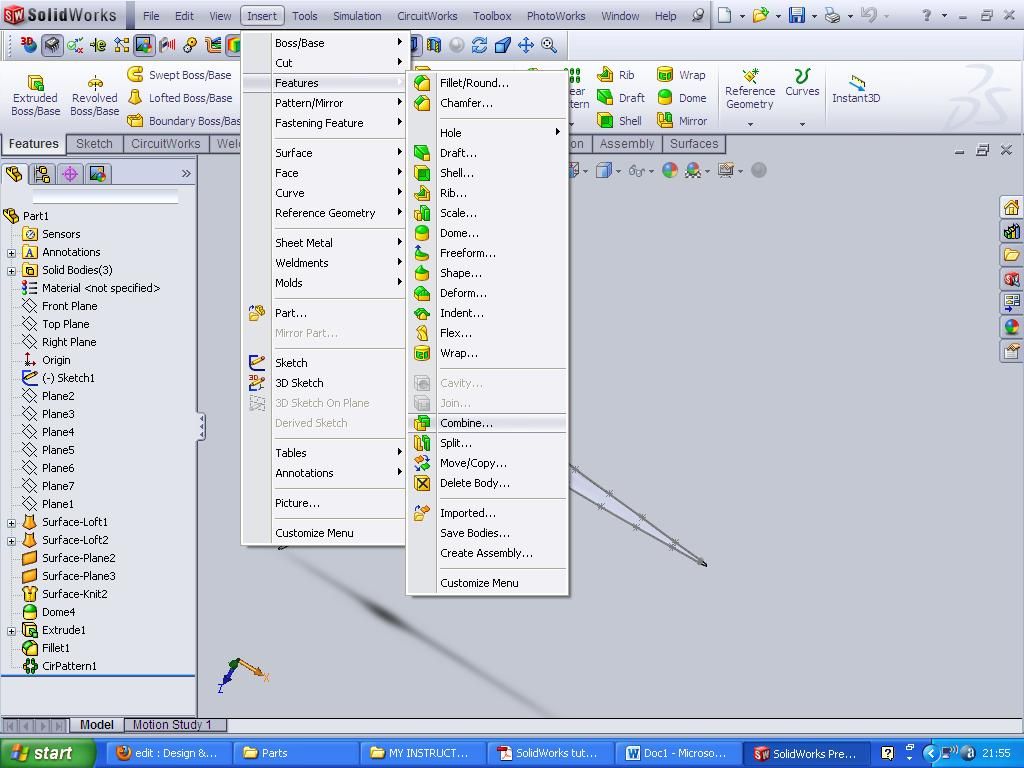The image size is (1024, 768).
Task: Switch to Motion Study 1 tab
Action: (x=172, y=725)
